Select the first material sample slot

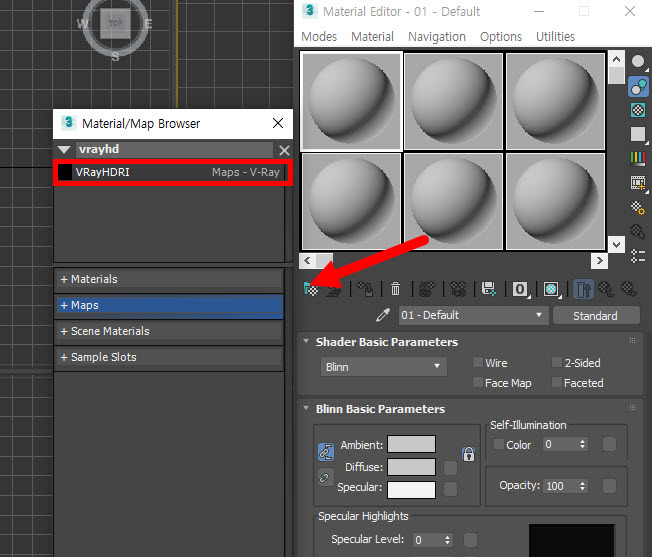351,101
